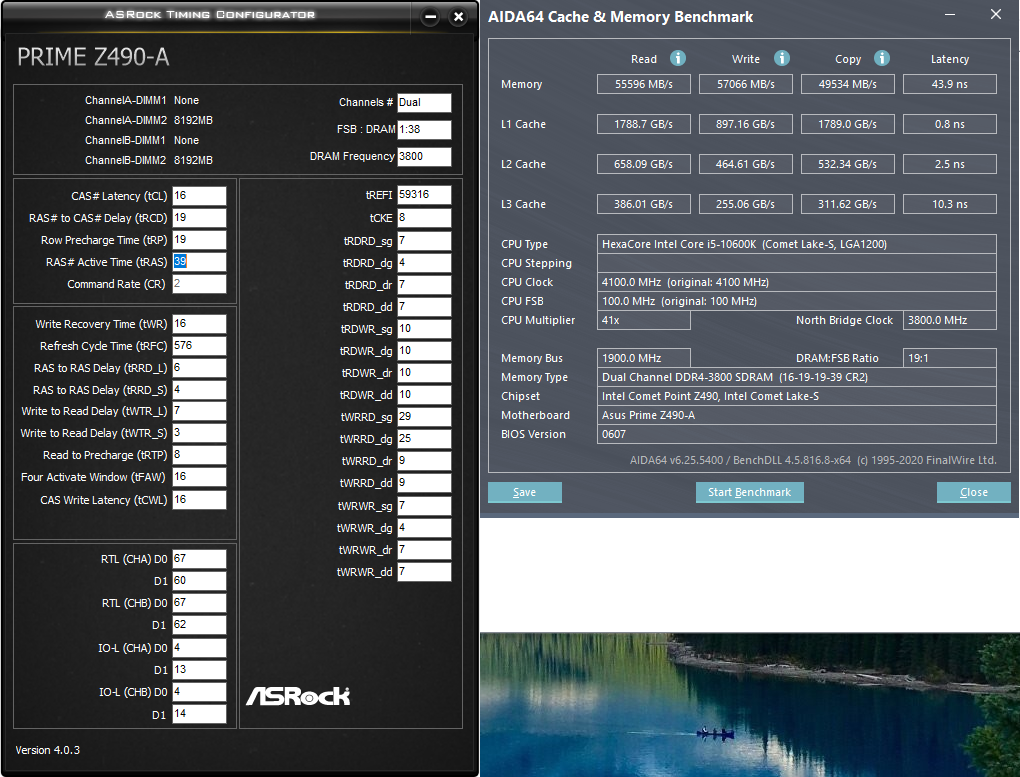The image size is (1020, 777).
Task: Click the RTL (CHA) D0 field
Action: 199,559
